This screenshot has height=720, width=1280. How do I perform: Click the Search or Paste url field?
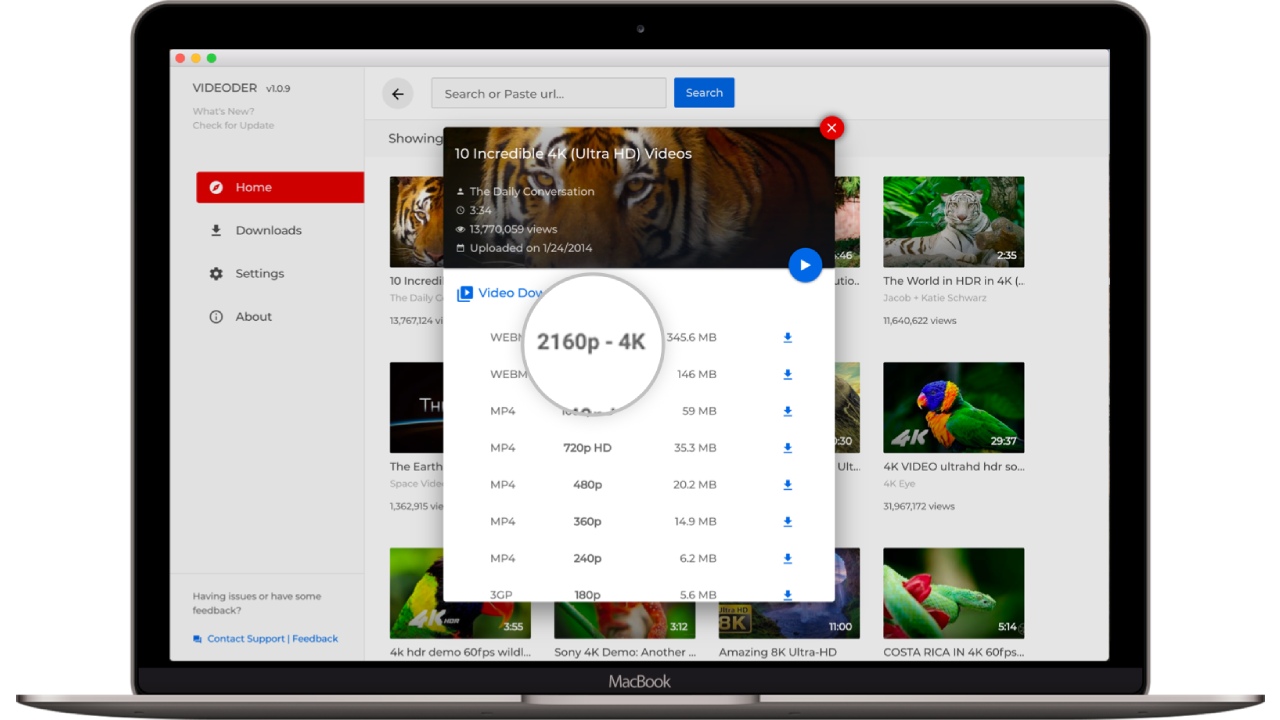point(548,93)
